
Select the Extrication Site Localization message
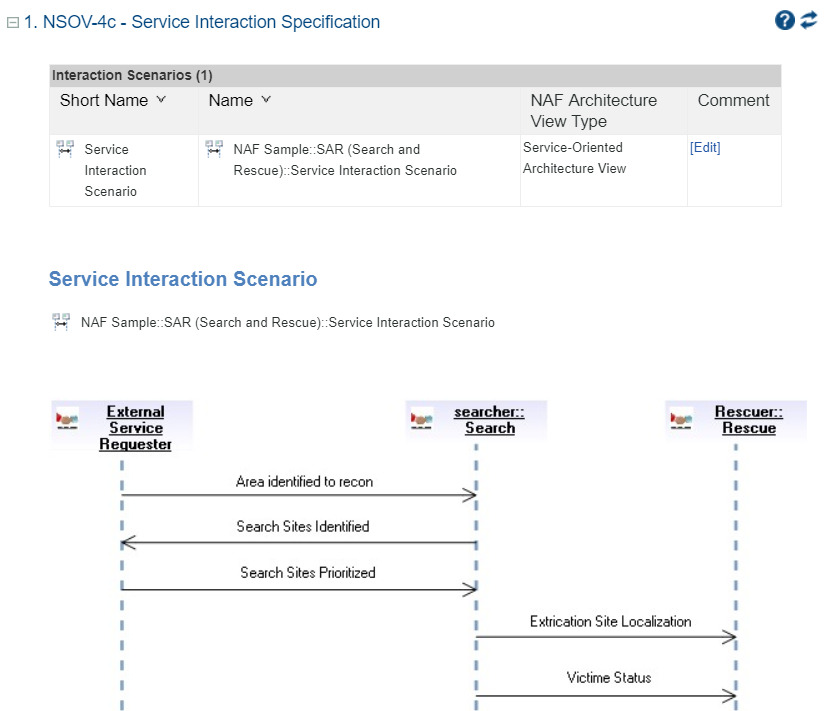(610, 622)
